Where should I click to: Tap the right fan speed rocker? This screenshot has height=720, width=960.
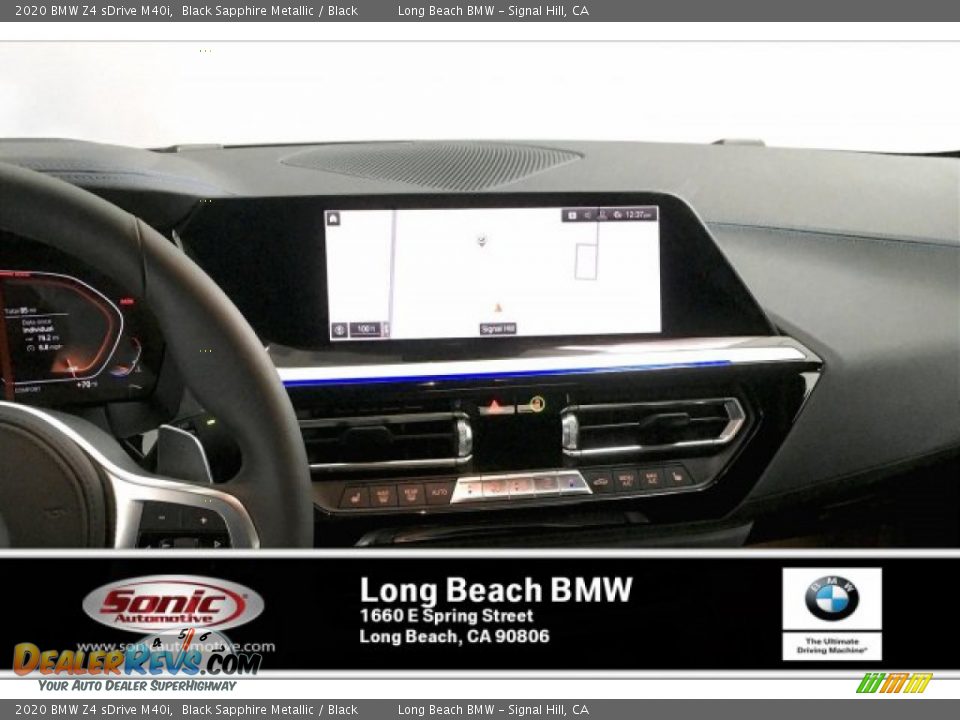click(546, 484)
